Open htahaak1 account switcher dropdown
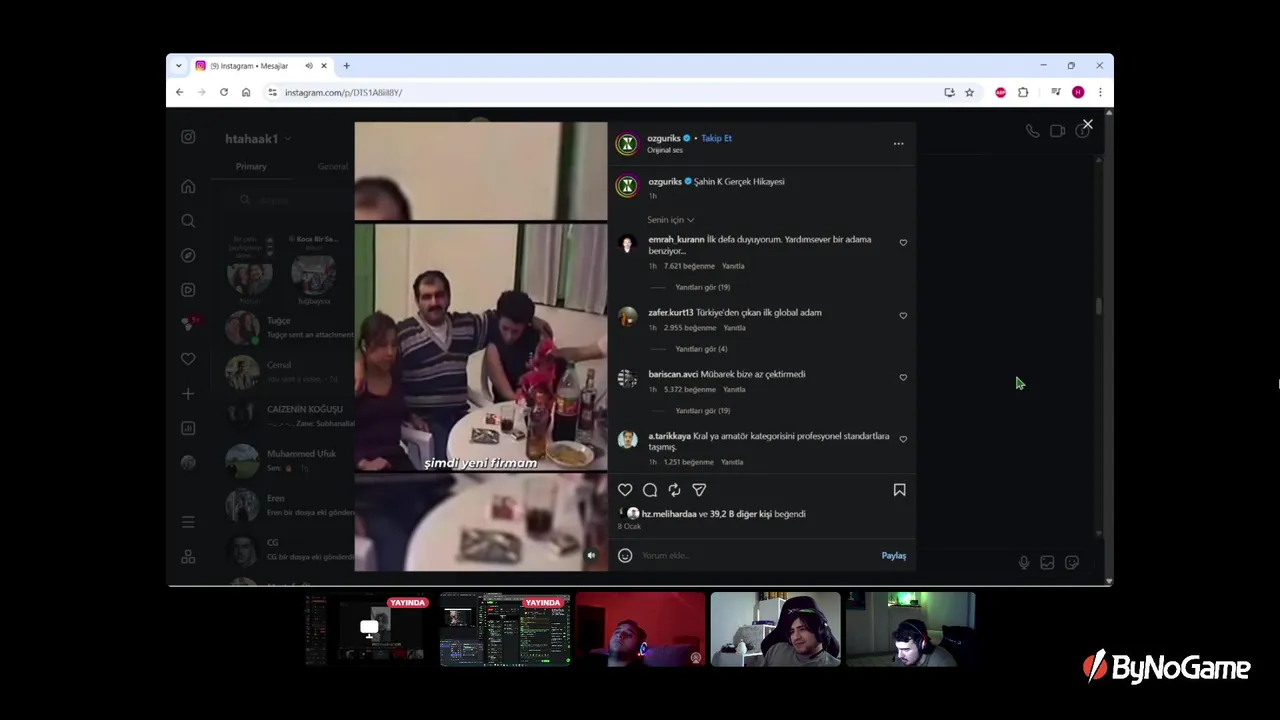Screen dimensions: 1280x720 (258, 139)
